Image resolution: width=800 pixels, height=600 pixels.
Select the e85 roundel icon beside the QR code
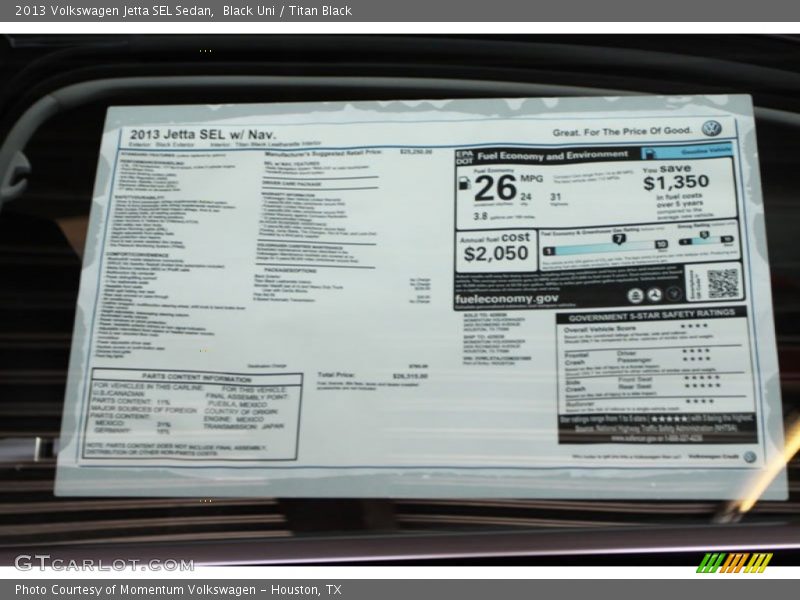(x=673, y=295)
